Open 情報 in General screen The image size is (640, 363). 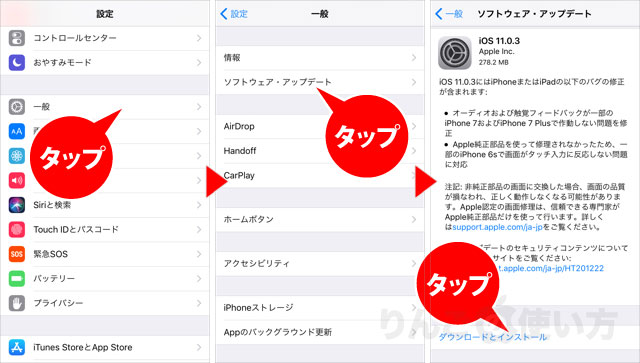(320, 58)
